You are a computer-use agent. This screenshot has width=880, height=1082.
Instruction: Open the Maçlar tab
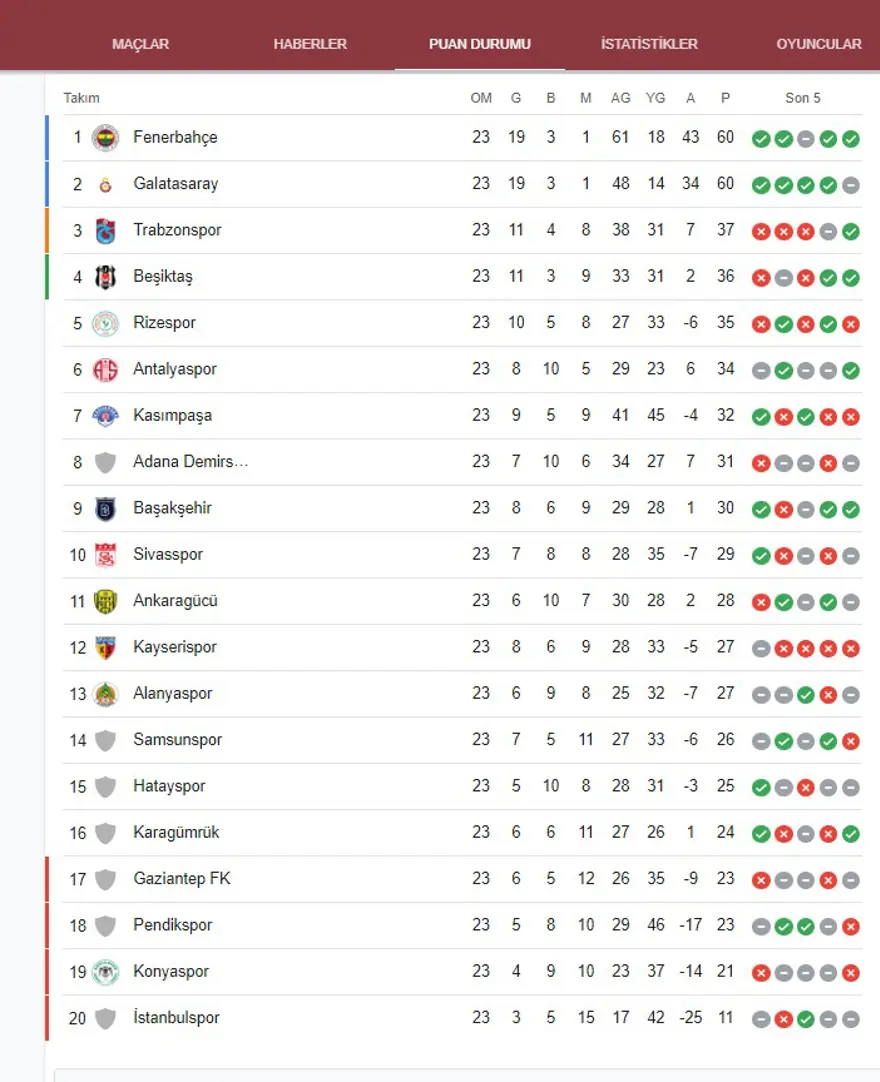click(140, 44)
